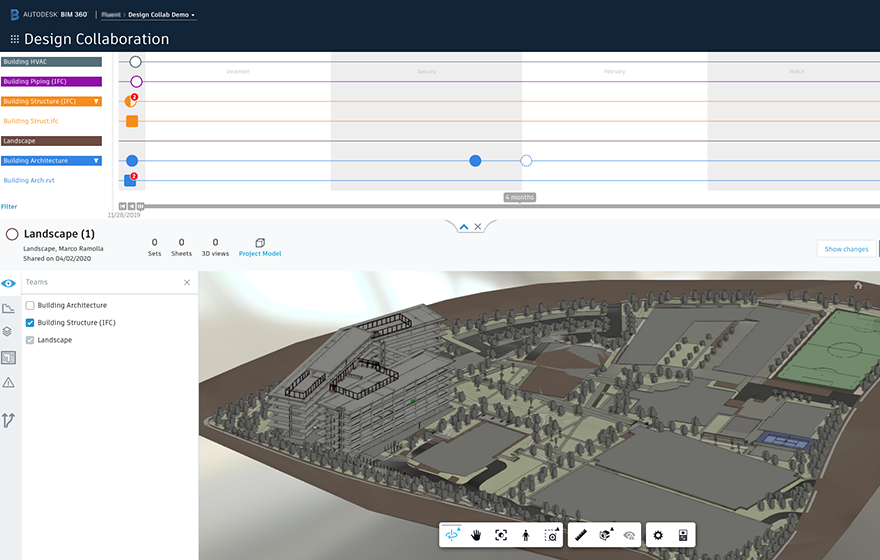
Task: Click the orange square Building Struct marker
Action: tap(132, 121)
